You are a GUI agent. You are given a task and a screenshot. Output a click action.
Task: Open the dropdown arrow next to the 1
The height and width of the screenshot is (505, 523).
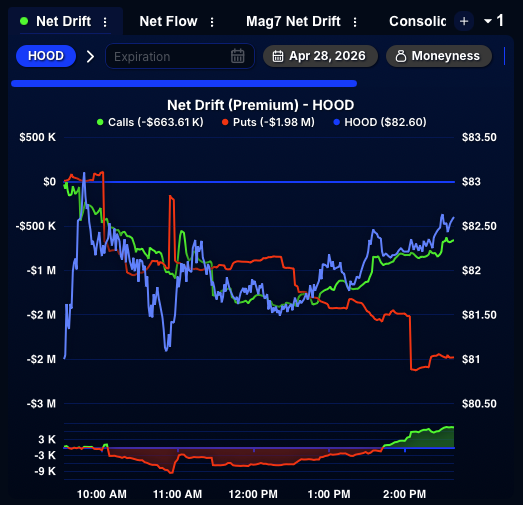pyautogui.click(x=488, y=21)
